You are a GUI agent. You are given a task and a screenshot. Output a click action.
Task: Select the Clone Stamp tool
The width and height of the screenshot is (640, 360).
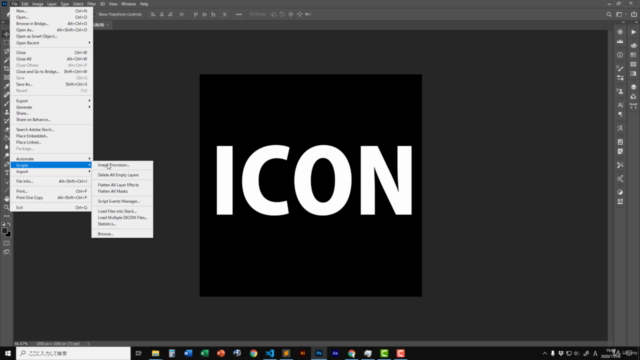point(6,112)
